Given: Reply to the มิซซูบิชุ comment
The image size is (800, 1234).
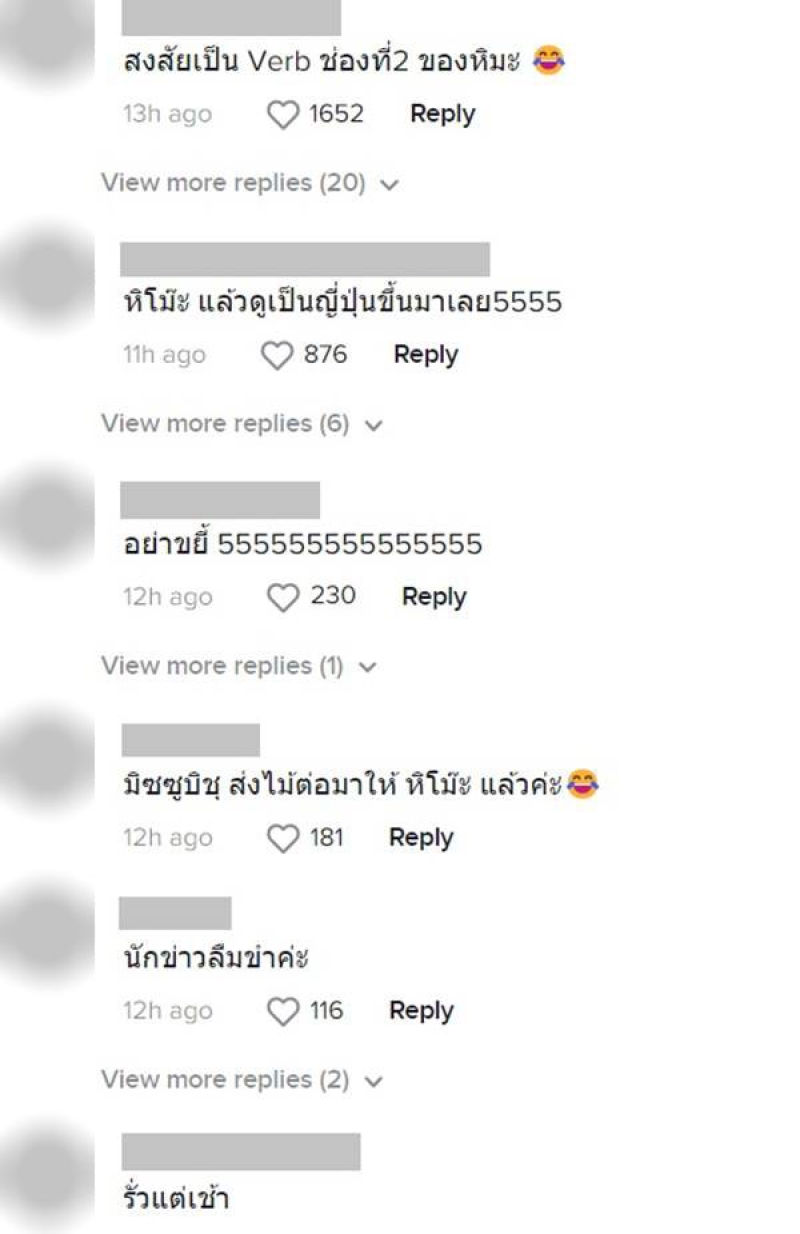Looking at the screenshot, I should [421, 838].
